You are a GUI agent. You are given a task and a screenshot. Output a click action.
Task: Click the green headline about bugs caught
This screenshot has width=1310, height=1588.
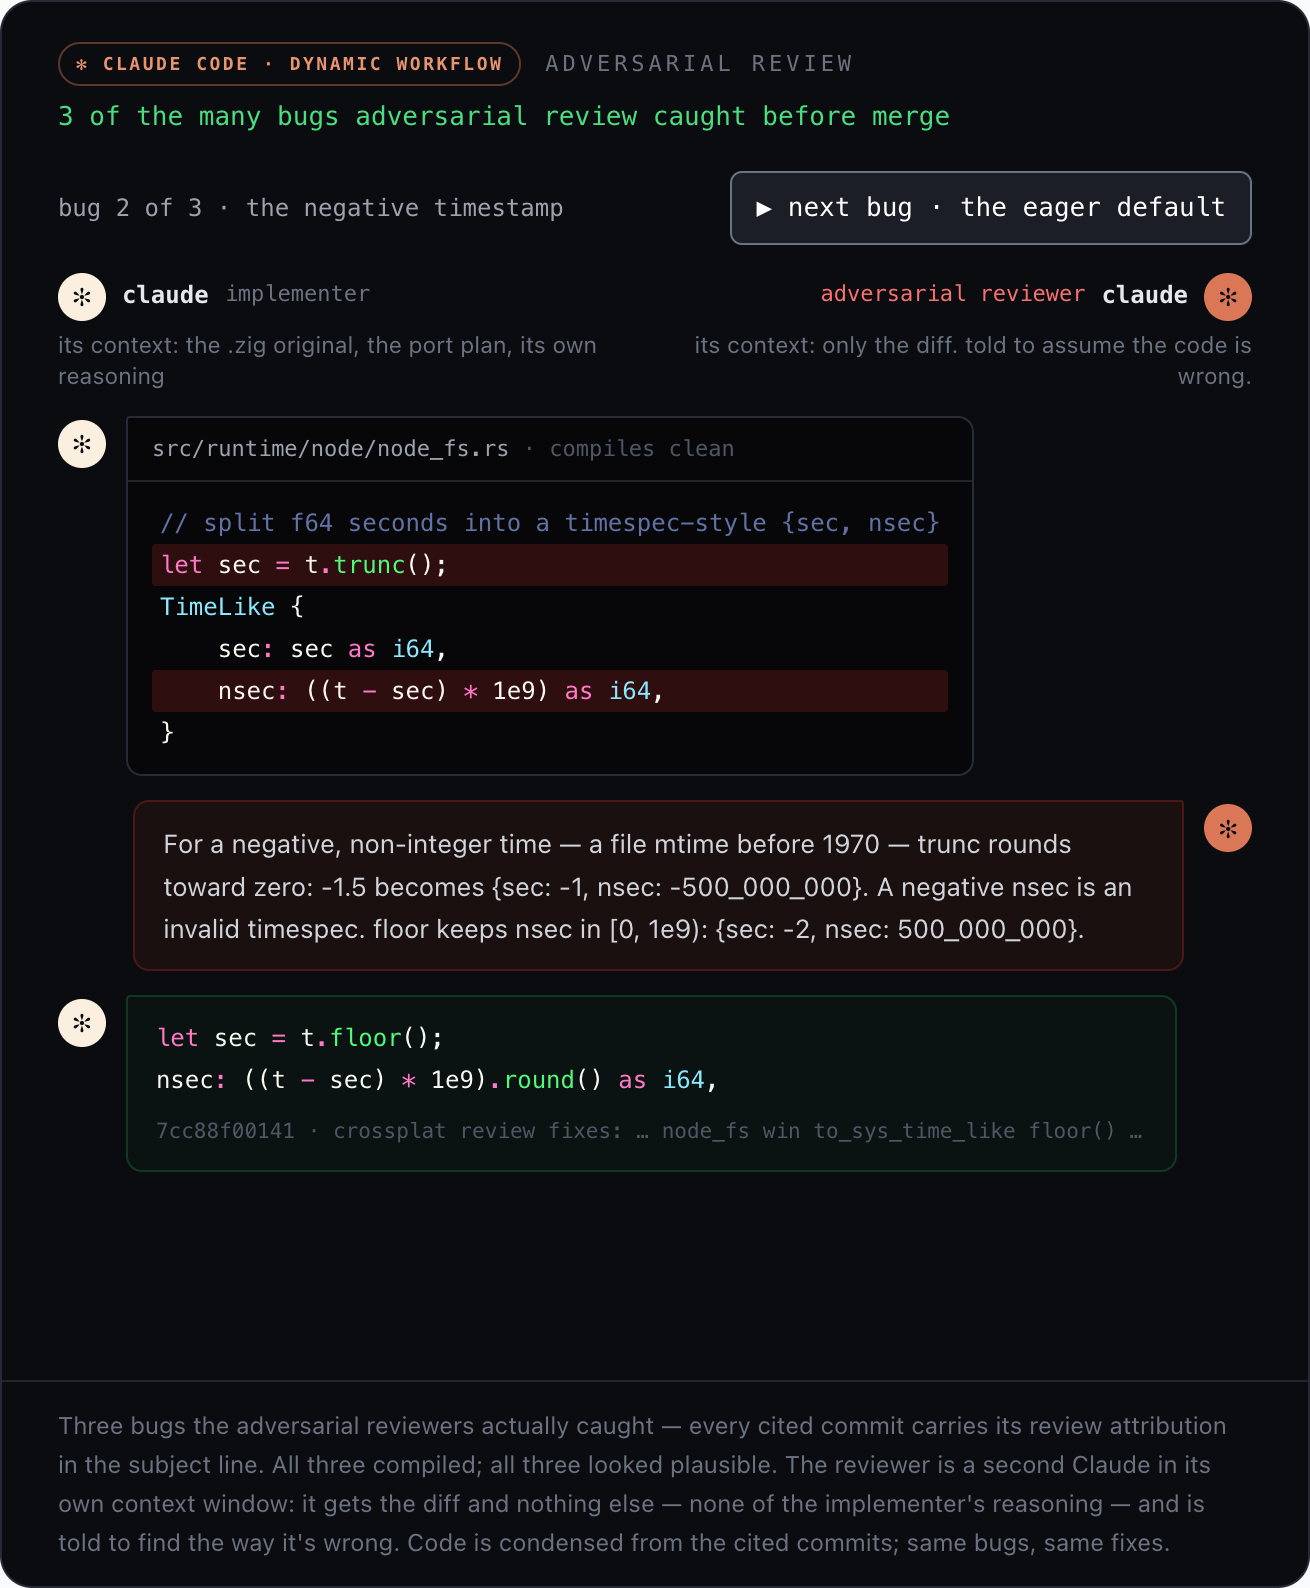pos(504,117)
